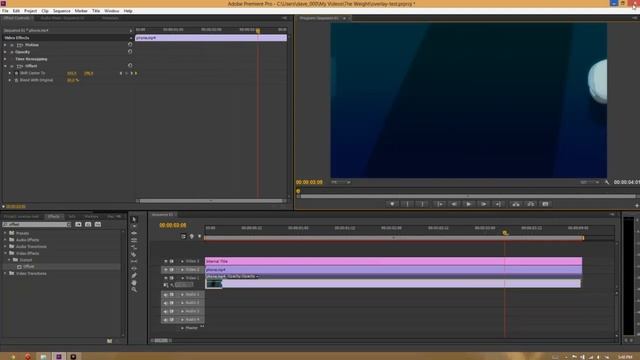The height and width of the screenshot is (360, 640).
Task: Toggle Video 2 track output eye
Action: tap(166, 270)
